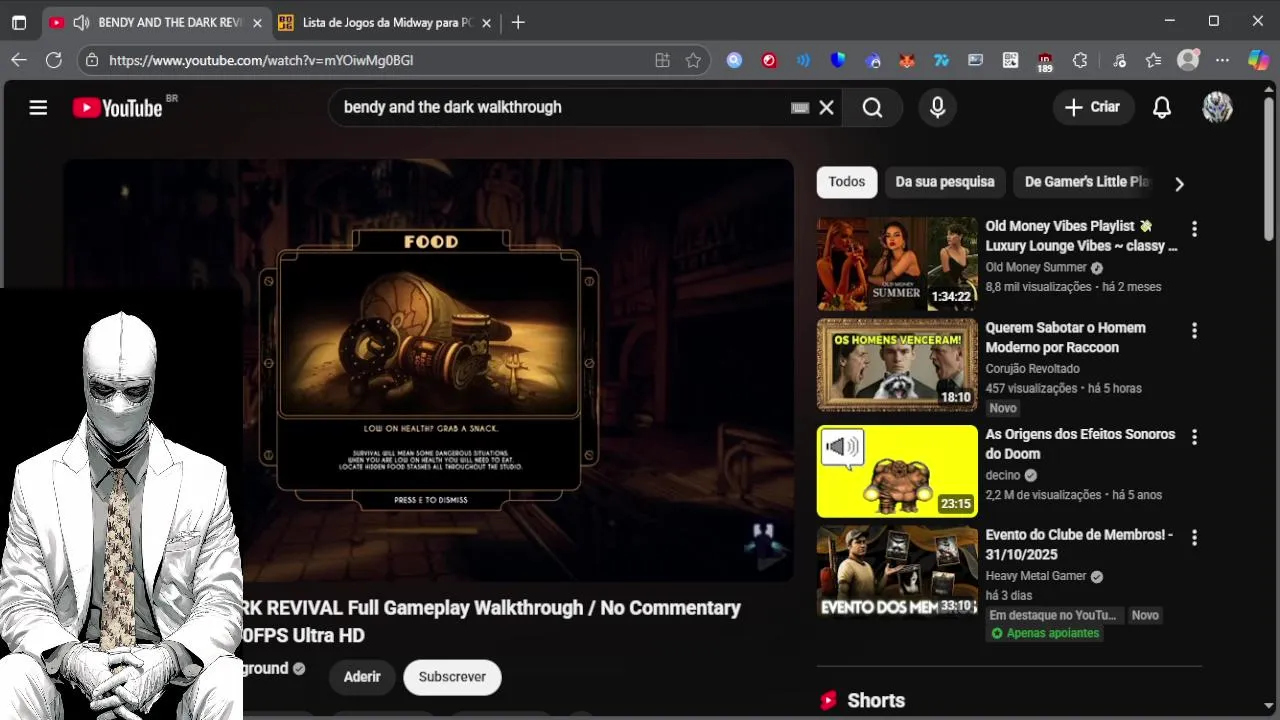Go back to the previous page

(19, 60)
